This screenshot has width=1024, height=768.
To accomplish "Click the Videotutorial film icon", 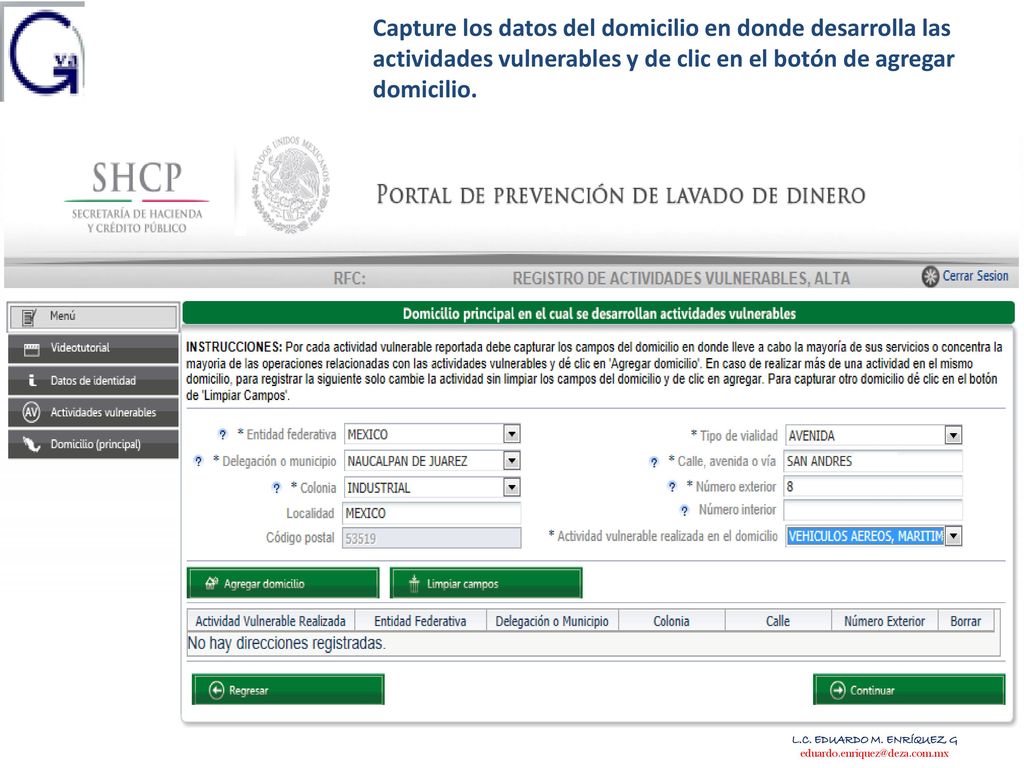I will coord(31,349).
